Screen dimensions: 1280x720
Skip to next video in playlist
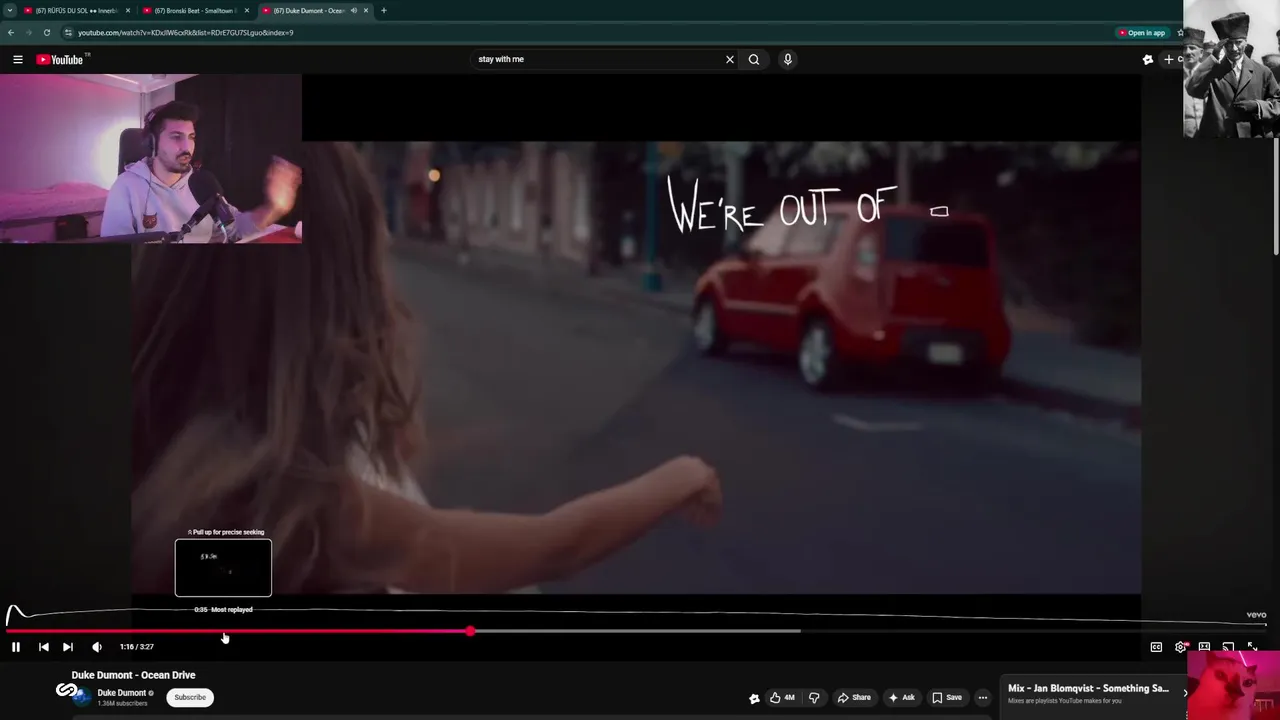point(68,647)
